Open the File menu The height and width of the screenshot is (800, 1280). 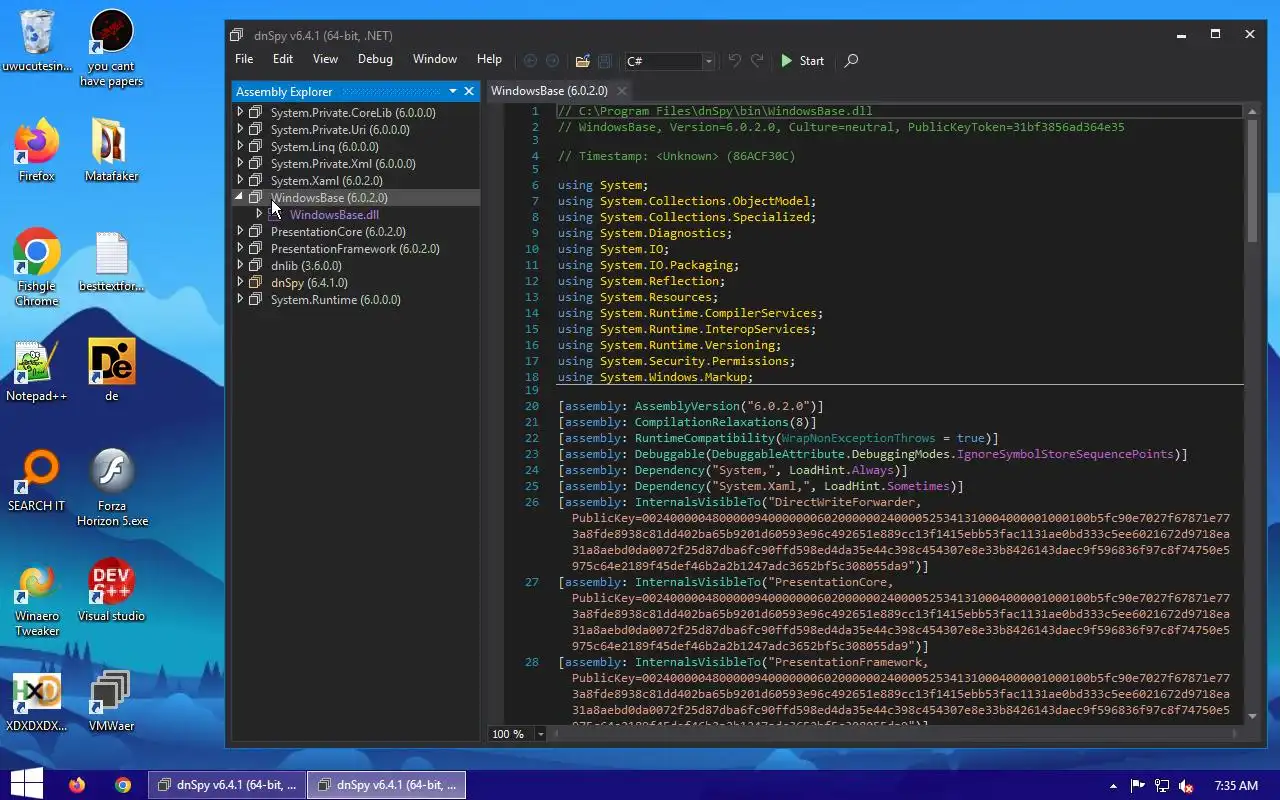point(244,59)
